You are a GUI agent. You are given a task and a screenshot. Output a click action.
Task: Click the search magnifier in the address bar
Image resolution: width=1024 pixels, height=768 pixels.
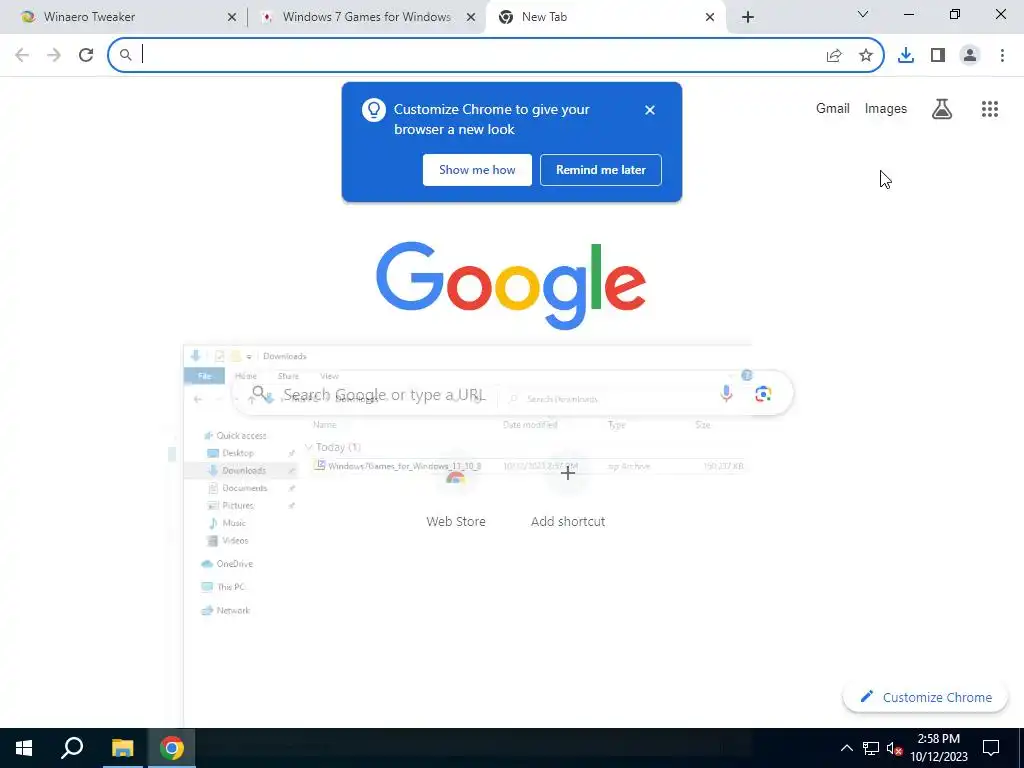pos(125,55)
